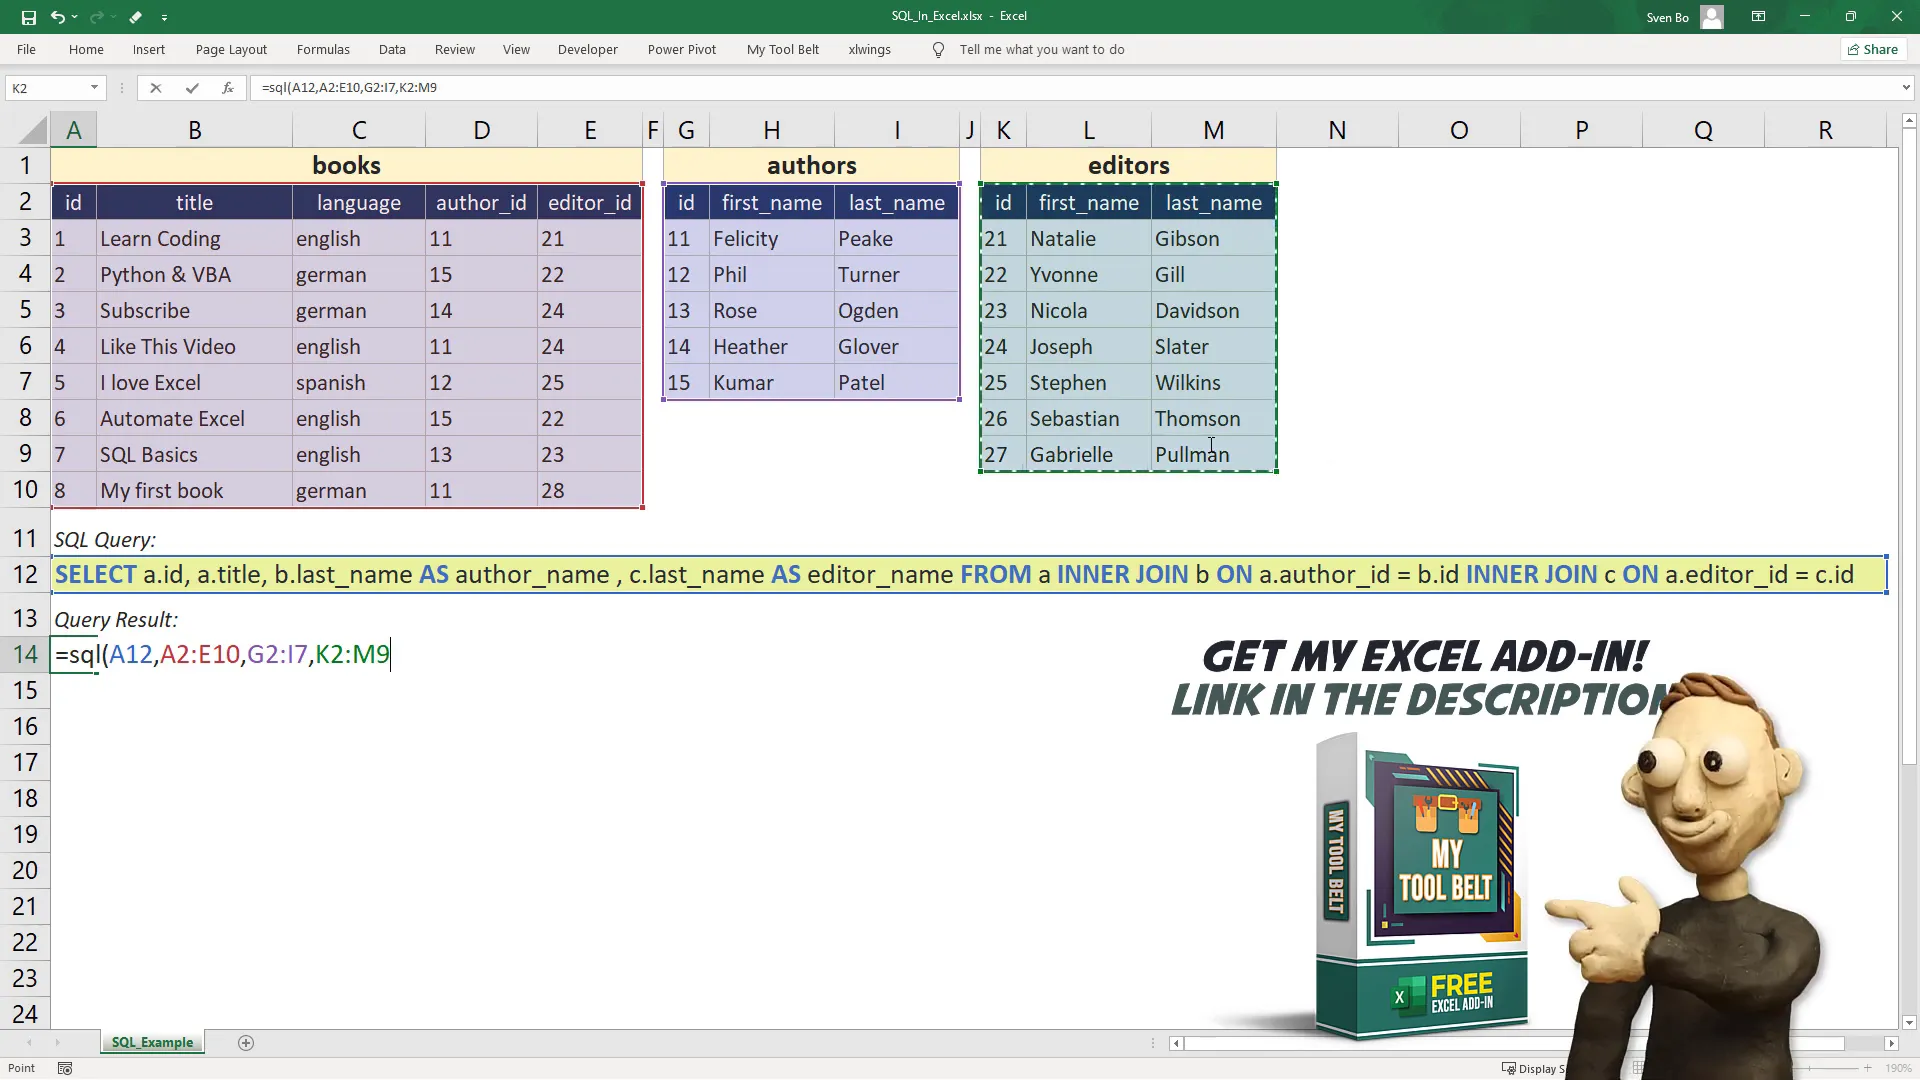Click the Undo icon
Viewport: 1920px width, 1080px height.
coord(58,17)
